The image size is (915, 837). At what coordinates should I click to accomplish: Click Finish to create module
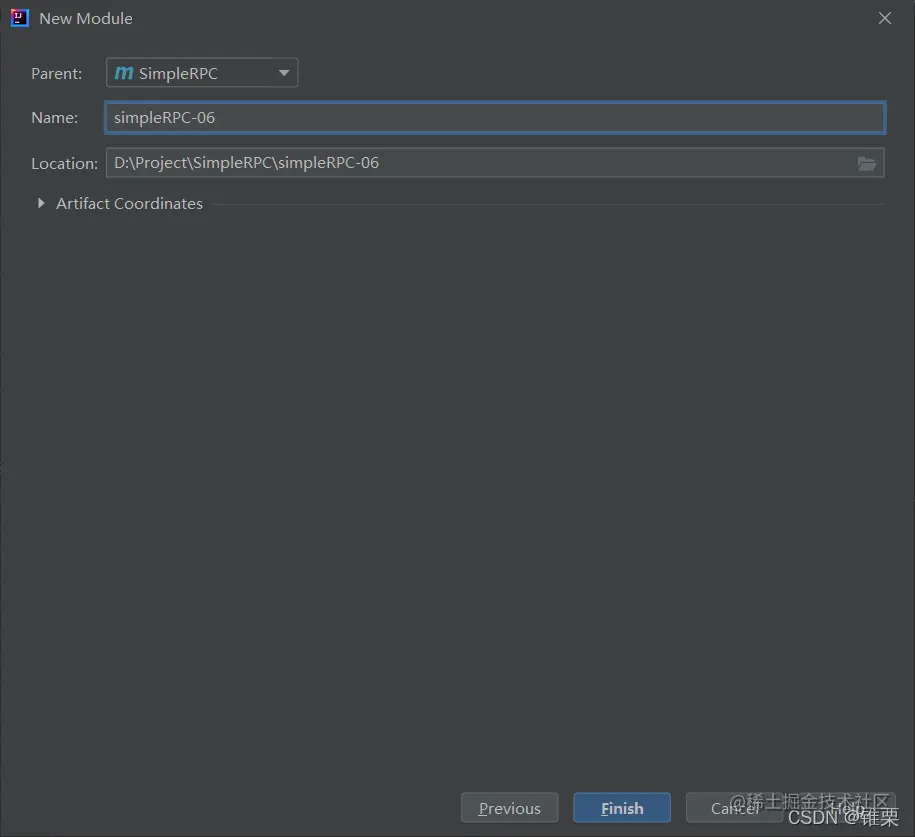[x=622, y=808]
